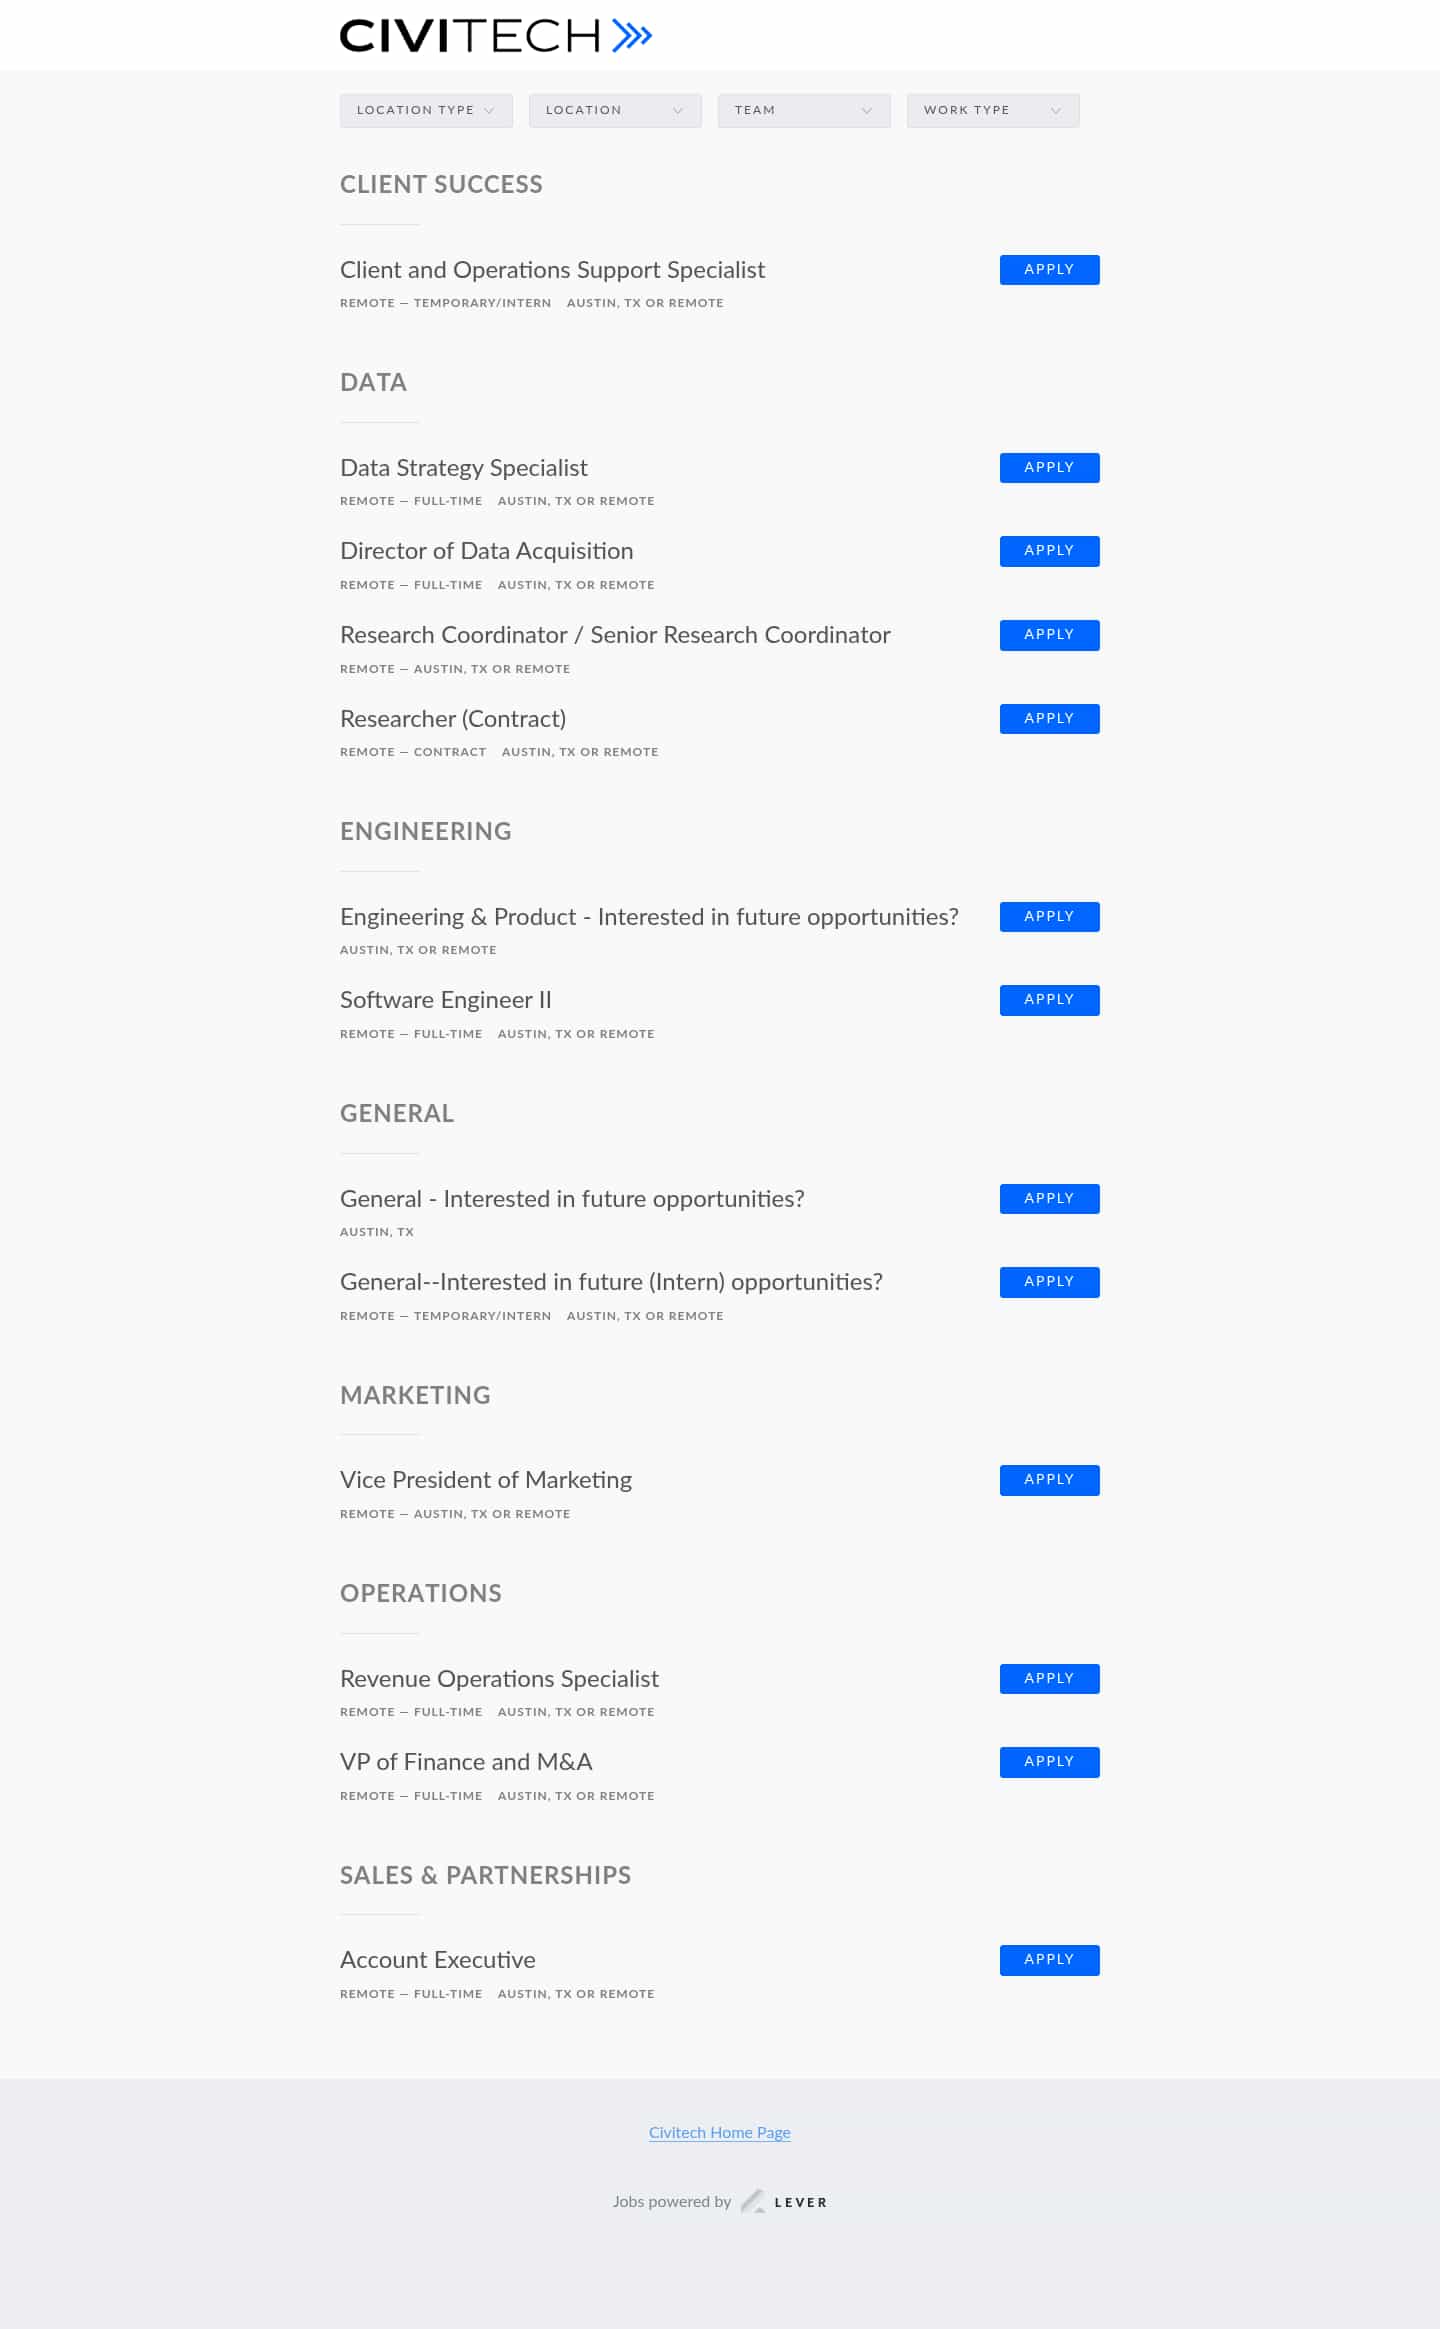This screenshot has width=1440, height=2329.
Task: Apply for Research Coordinator position
Action: coord(1049,635)
